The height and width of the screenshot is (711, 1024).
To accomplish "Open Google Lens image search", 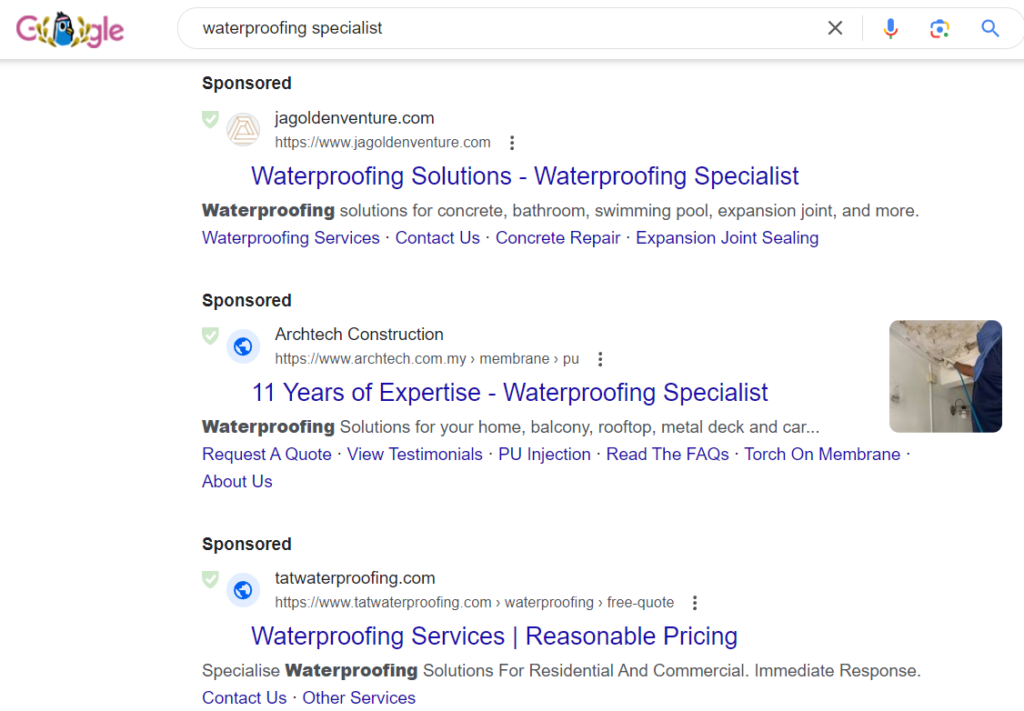I will click(x=939, y=28).
